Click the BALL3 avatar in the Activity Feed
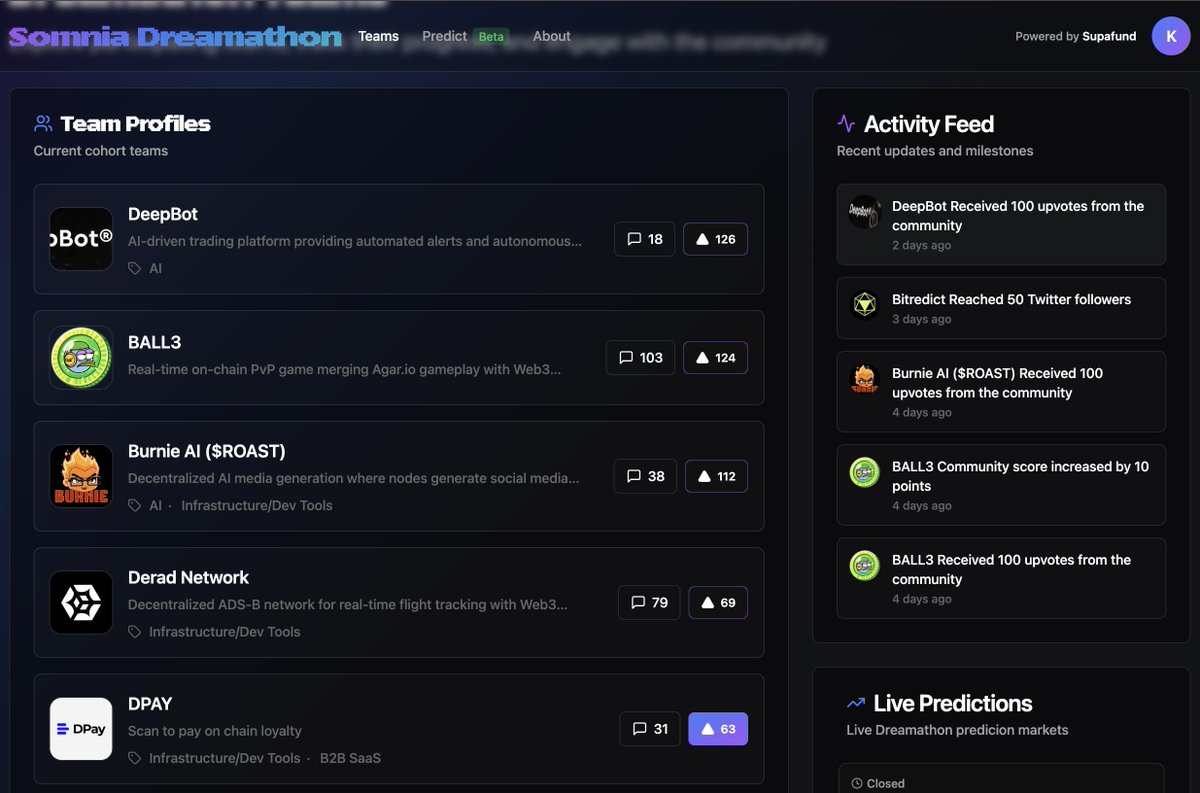Viewport: 1200px width, 793px height. click(864, 472)
